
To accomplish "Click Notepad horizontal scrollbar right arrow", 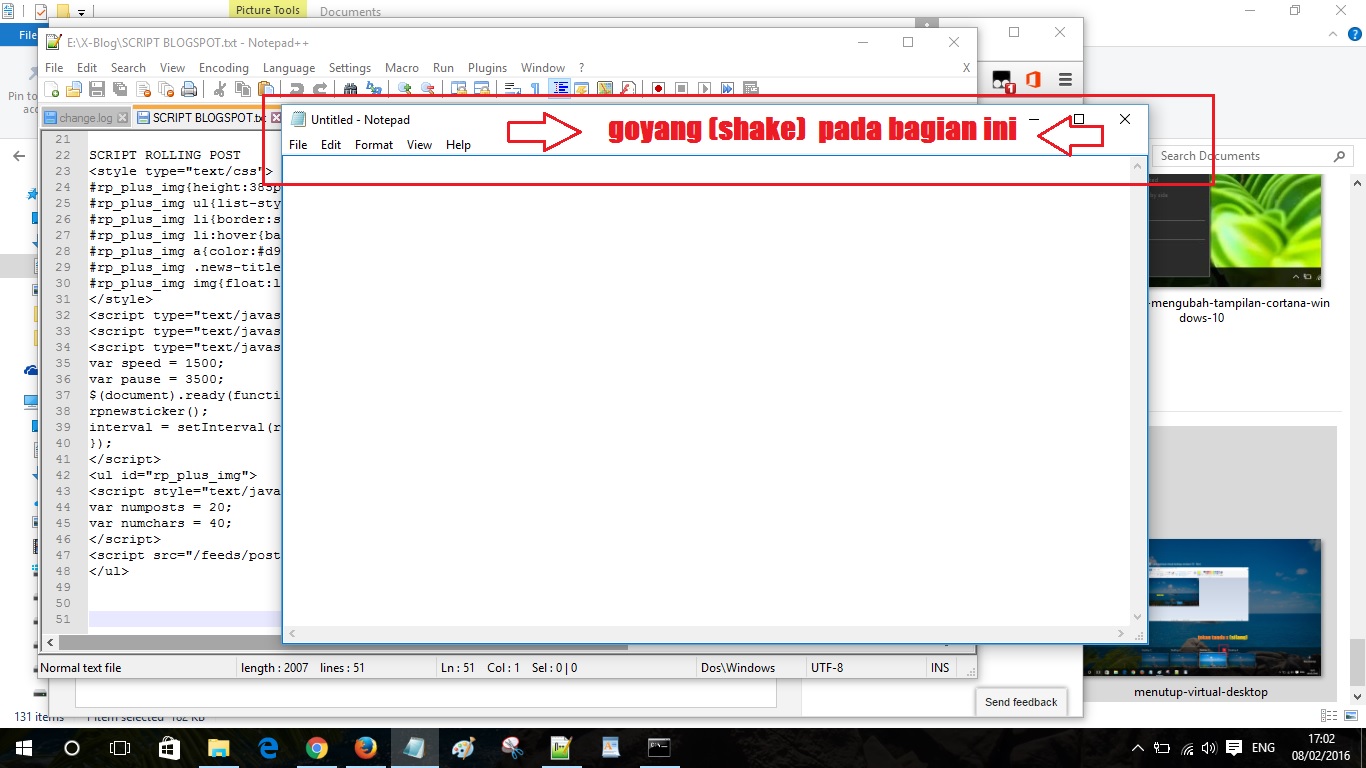I will coord(1121,634).
